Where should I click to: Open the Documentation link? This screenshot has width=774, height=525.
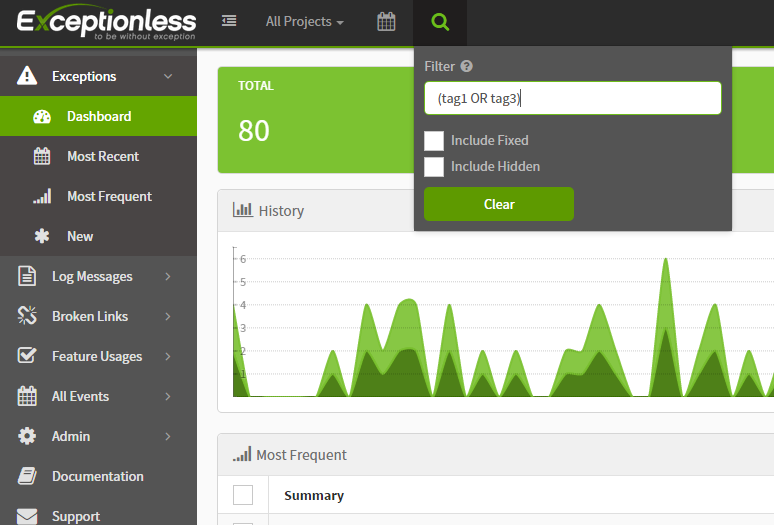pos(98,476)
